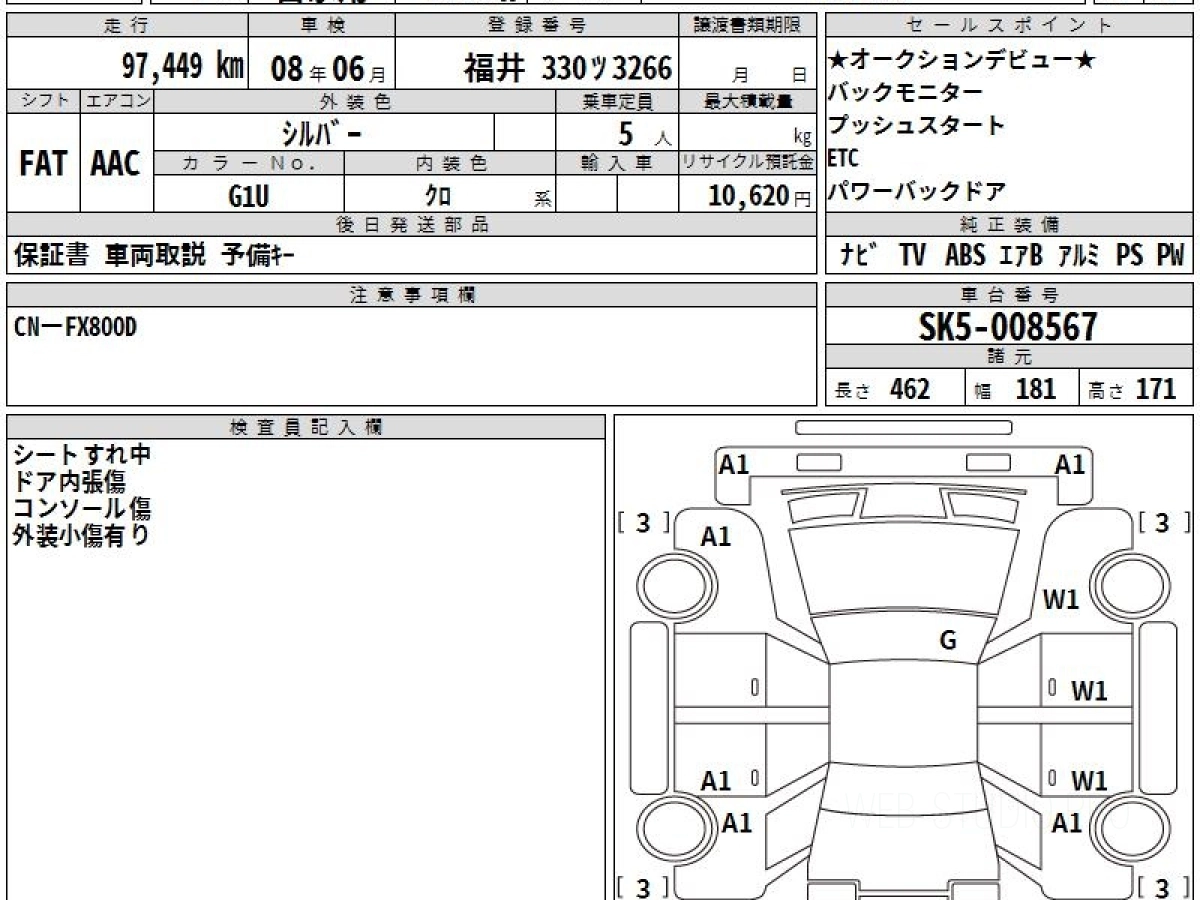Select the FAT shift type cell

(43, 164)
